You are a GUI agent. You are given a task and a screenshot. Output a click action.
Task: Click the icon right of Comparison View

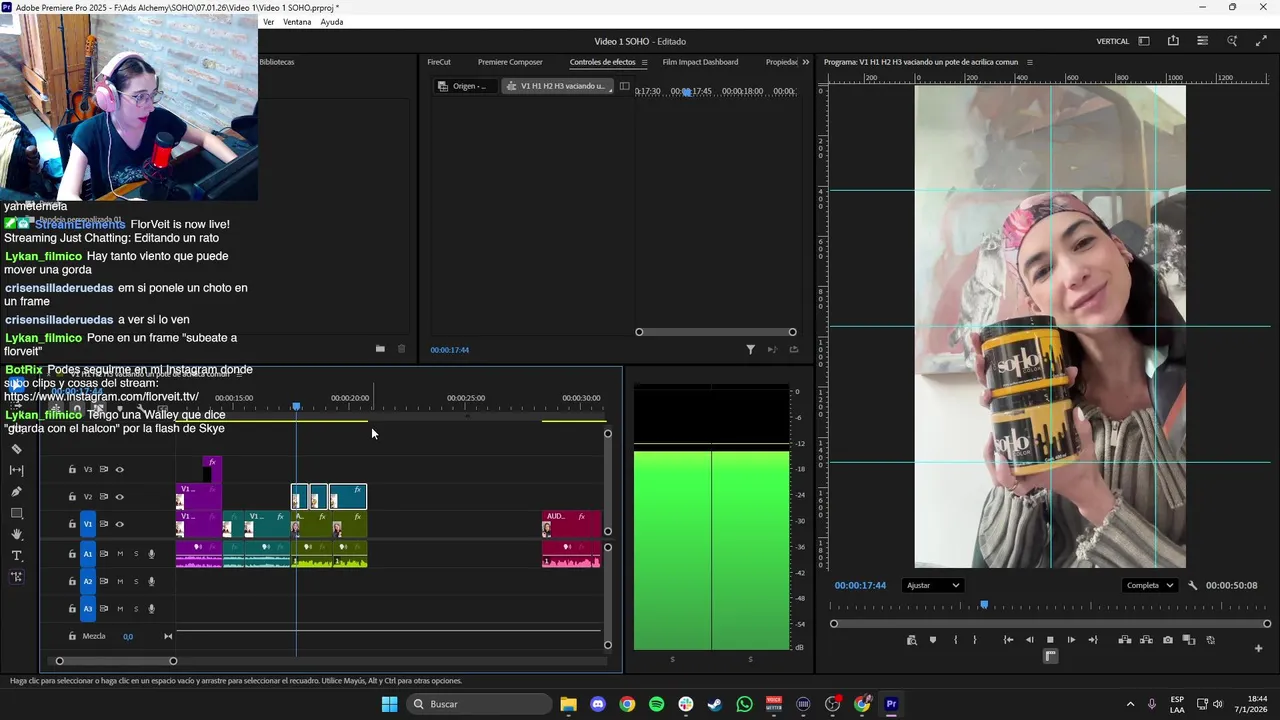tap(1211, 640)
